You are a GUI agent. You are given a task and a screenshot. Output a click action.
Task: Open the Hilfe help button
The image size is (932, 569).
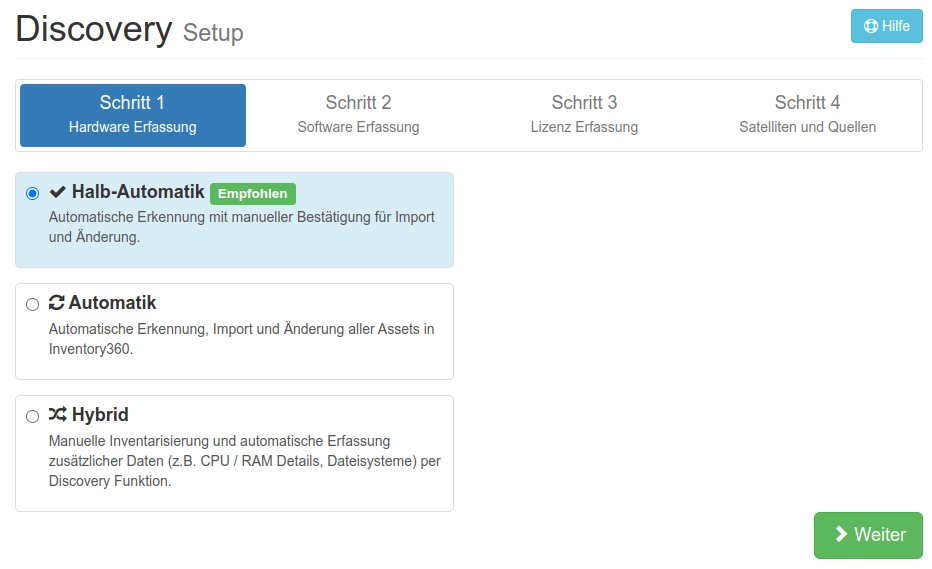tap(886, 26)
